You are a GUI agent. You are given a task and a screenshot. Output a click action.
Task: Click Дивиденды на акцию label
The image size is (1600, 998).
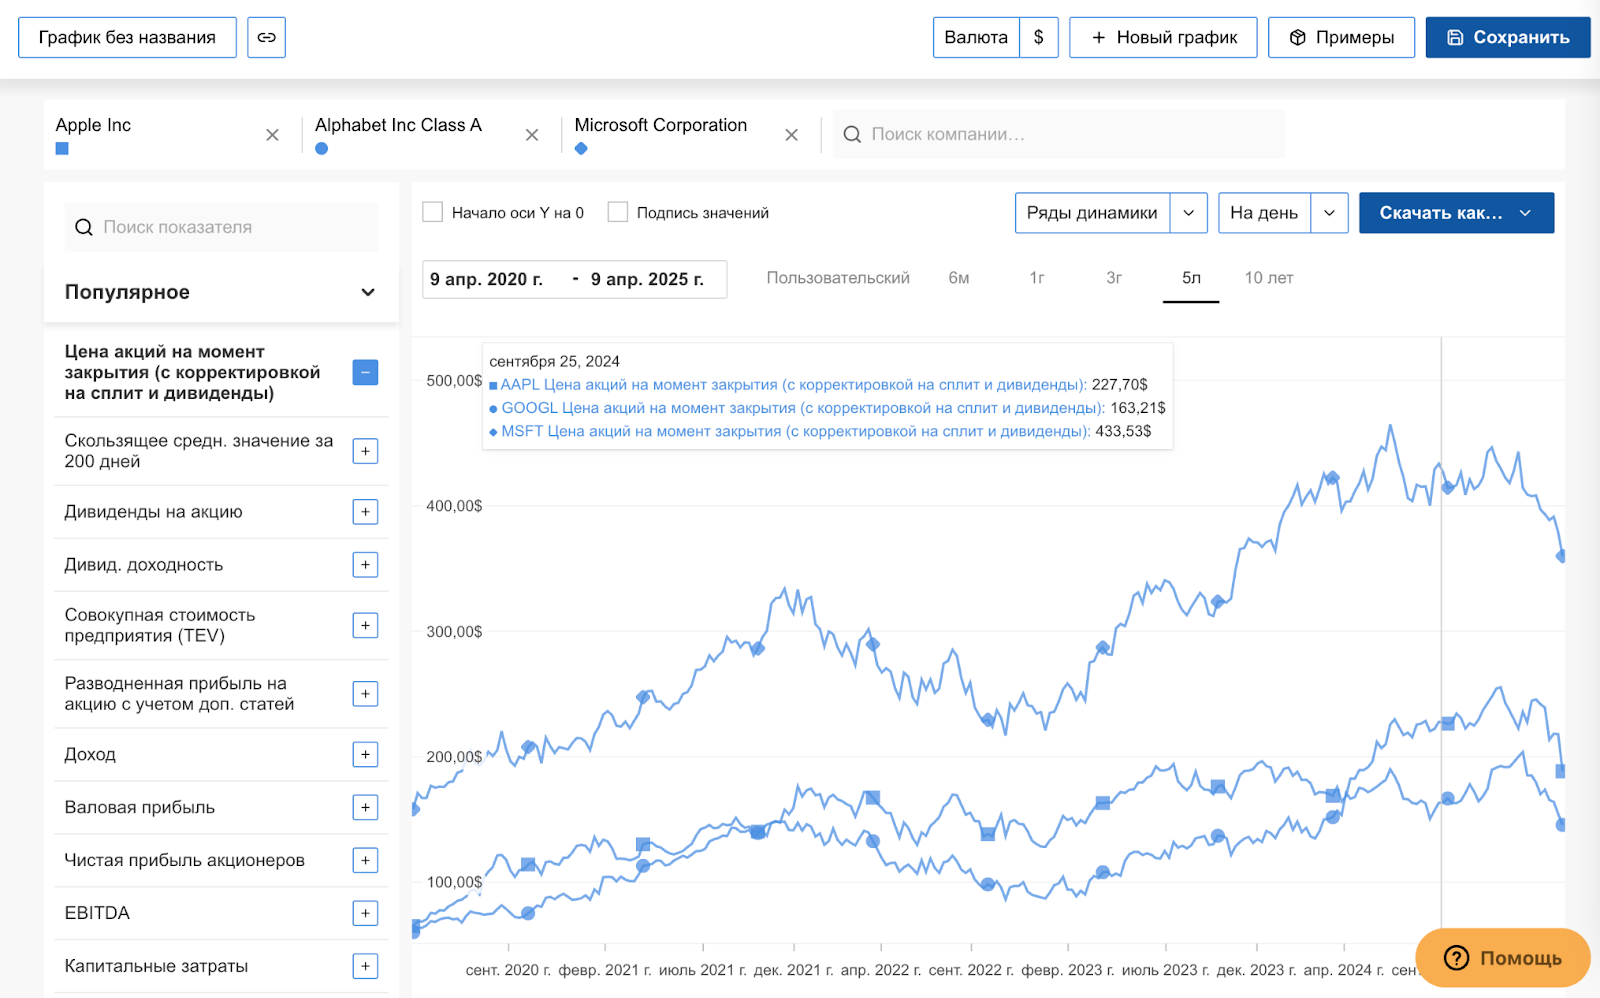pos(153,512)
